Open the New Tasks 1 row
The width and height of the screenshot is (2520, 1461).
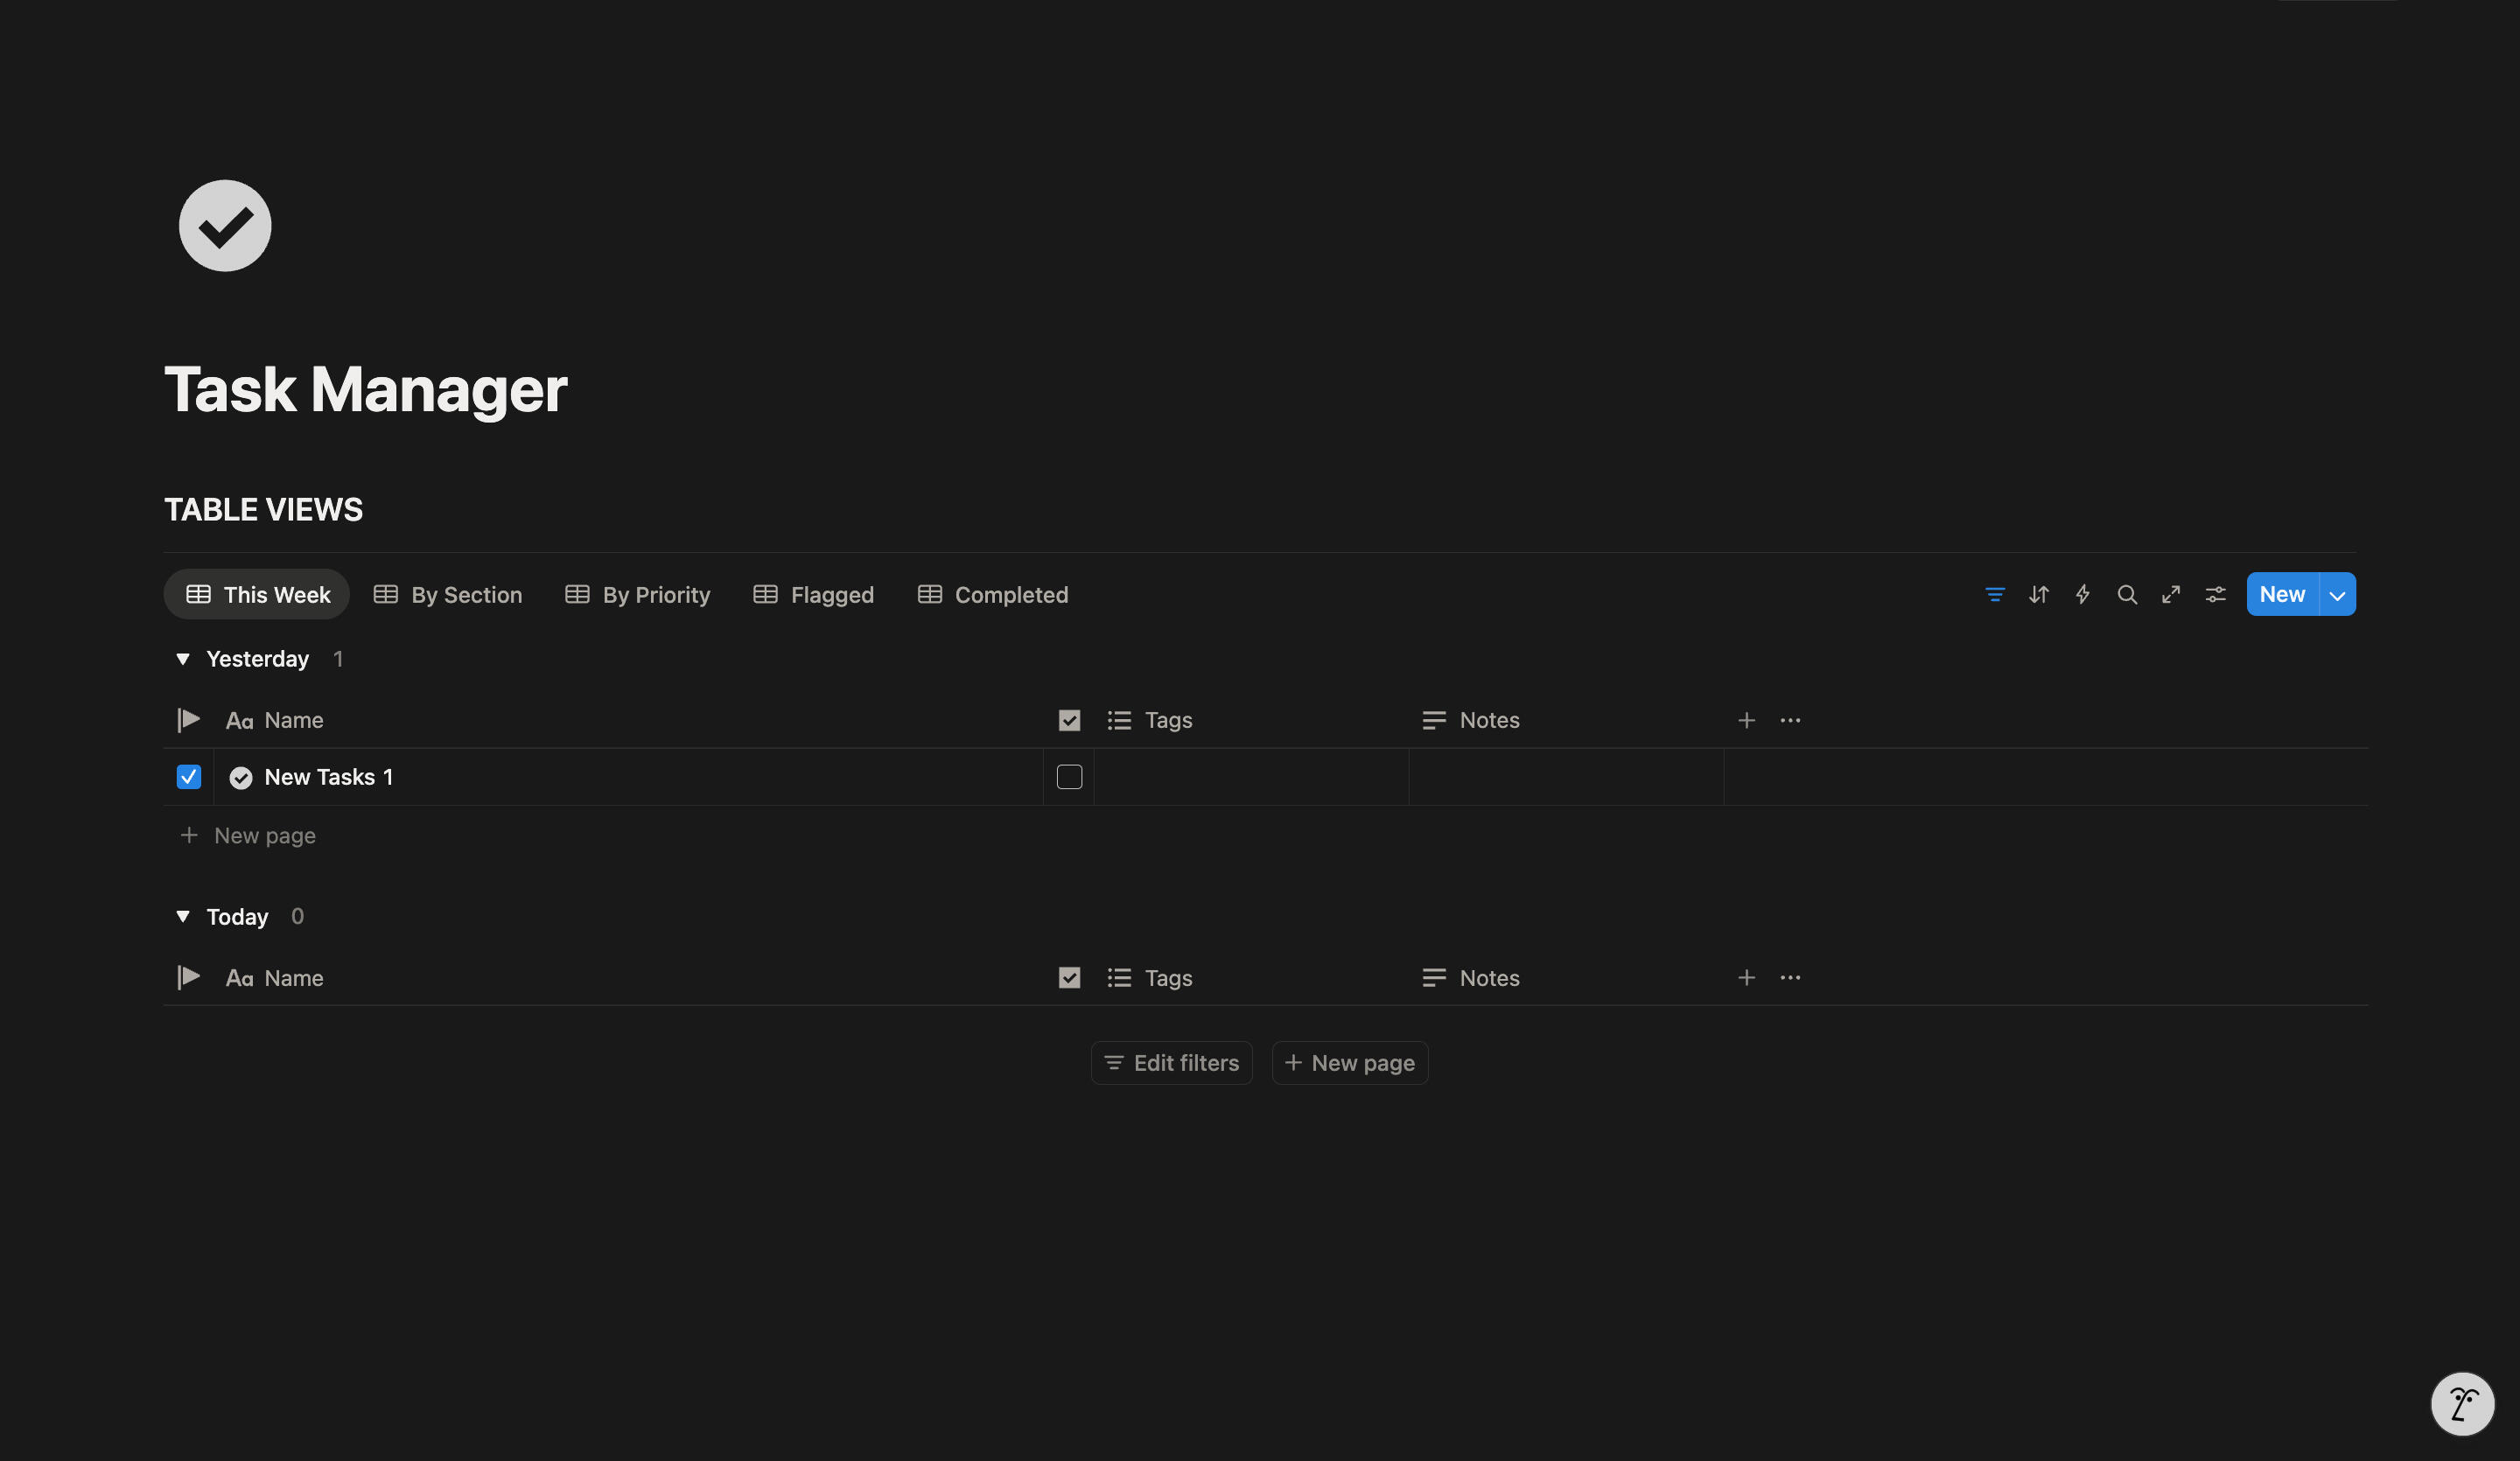(328, 777)
